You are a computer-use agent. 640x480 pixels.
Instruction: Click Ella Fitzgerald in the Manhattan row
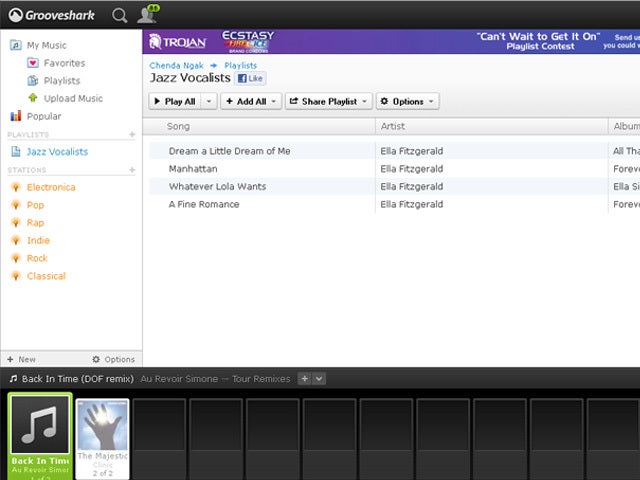[411, 169]
